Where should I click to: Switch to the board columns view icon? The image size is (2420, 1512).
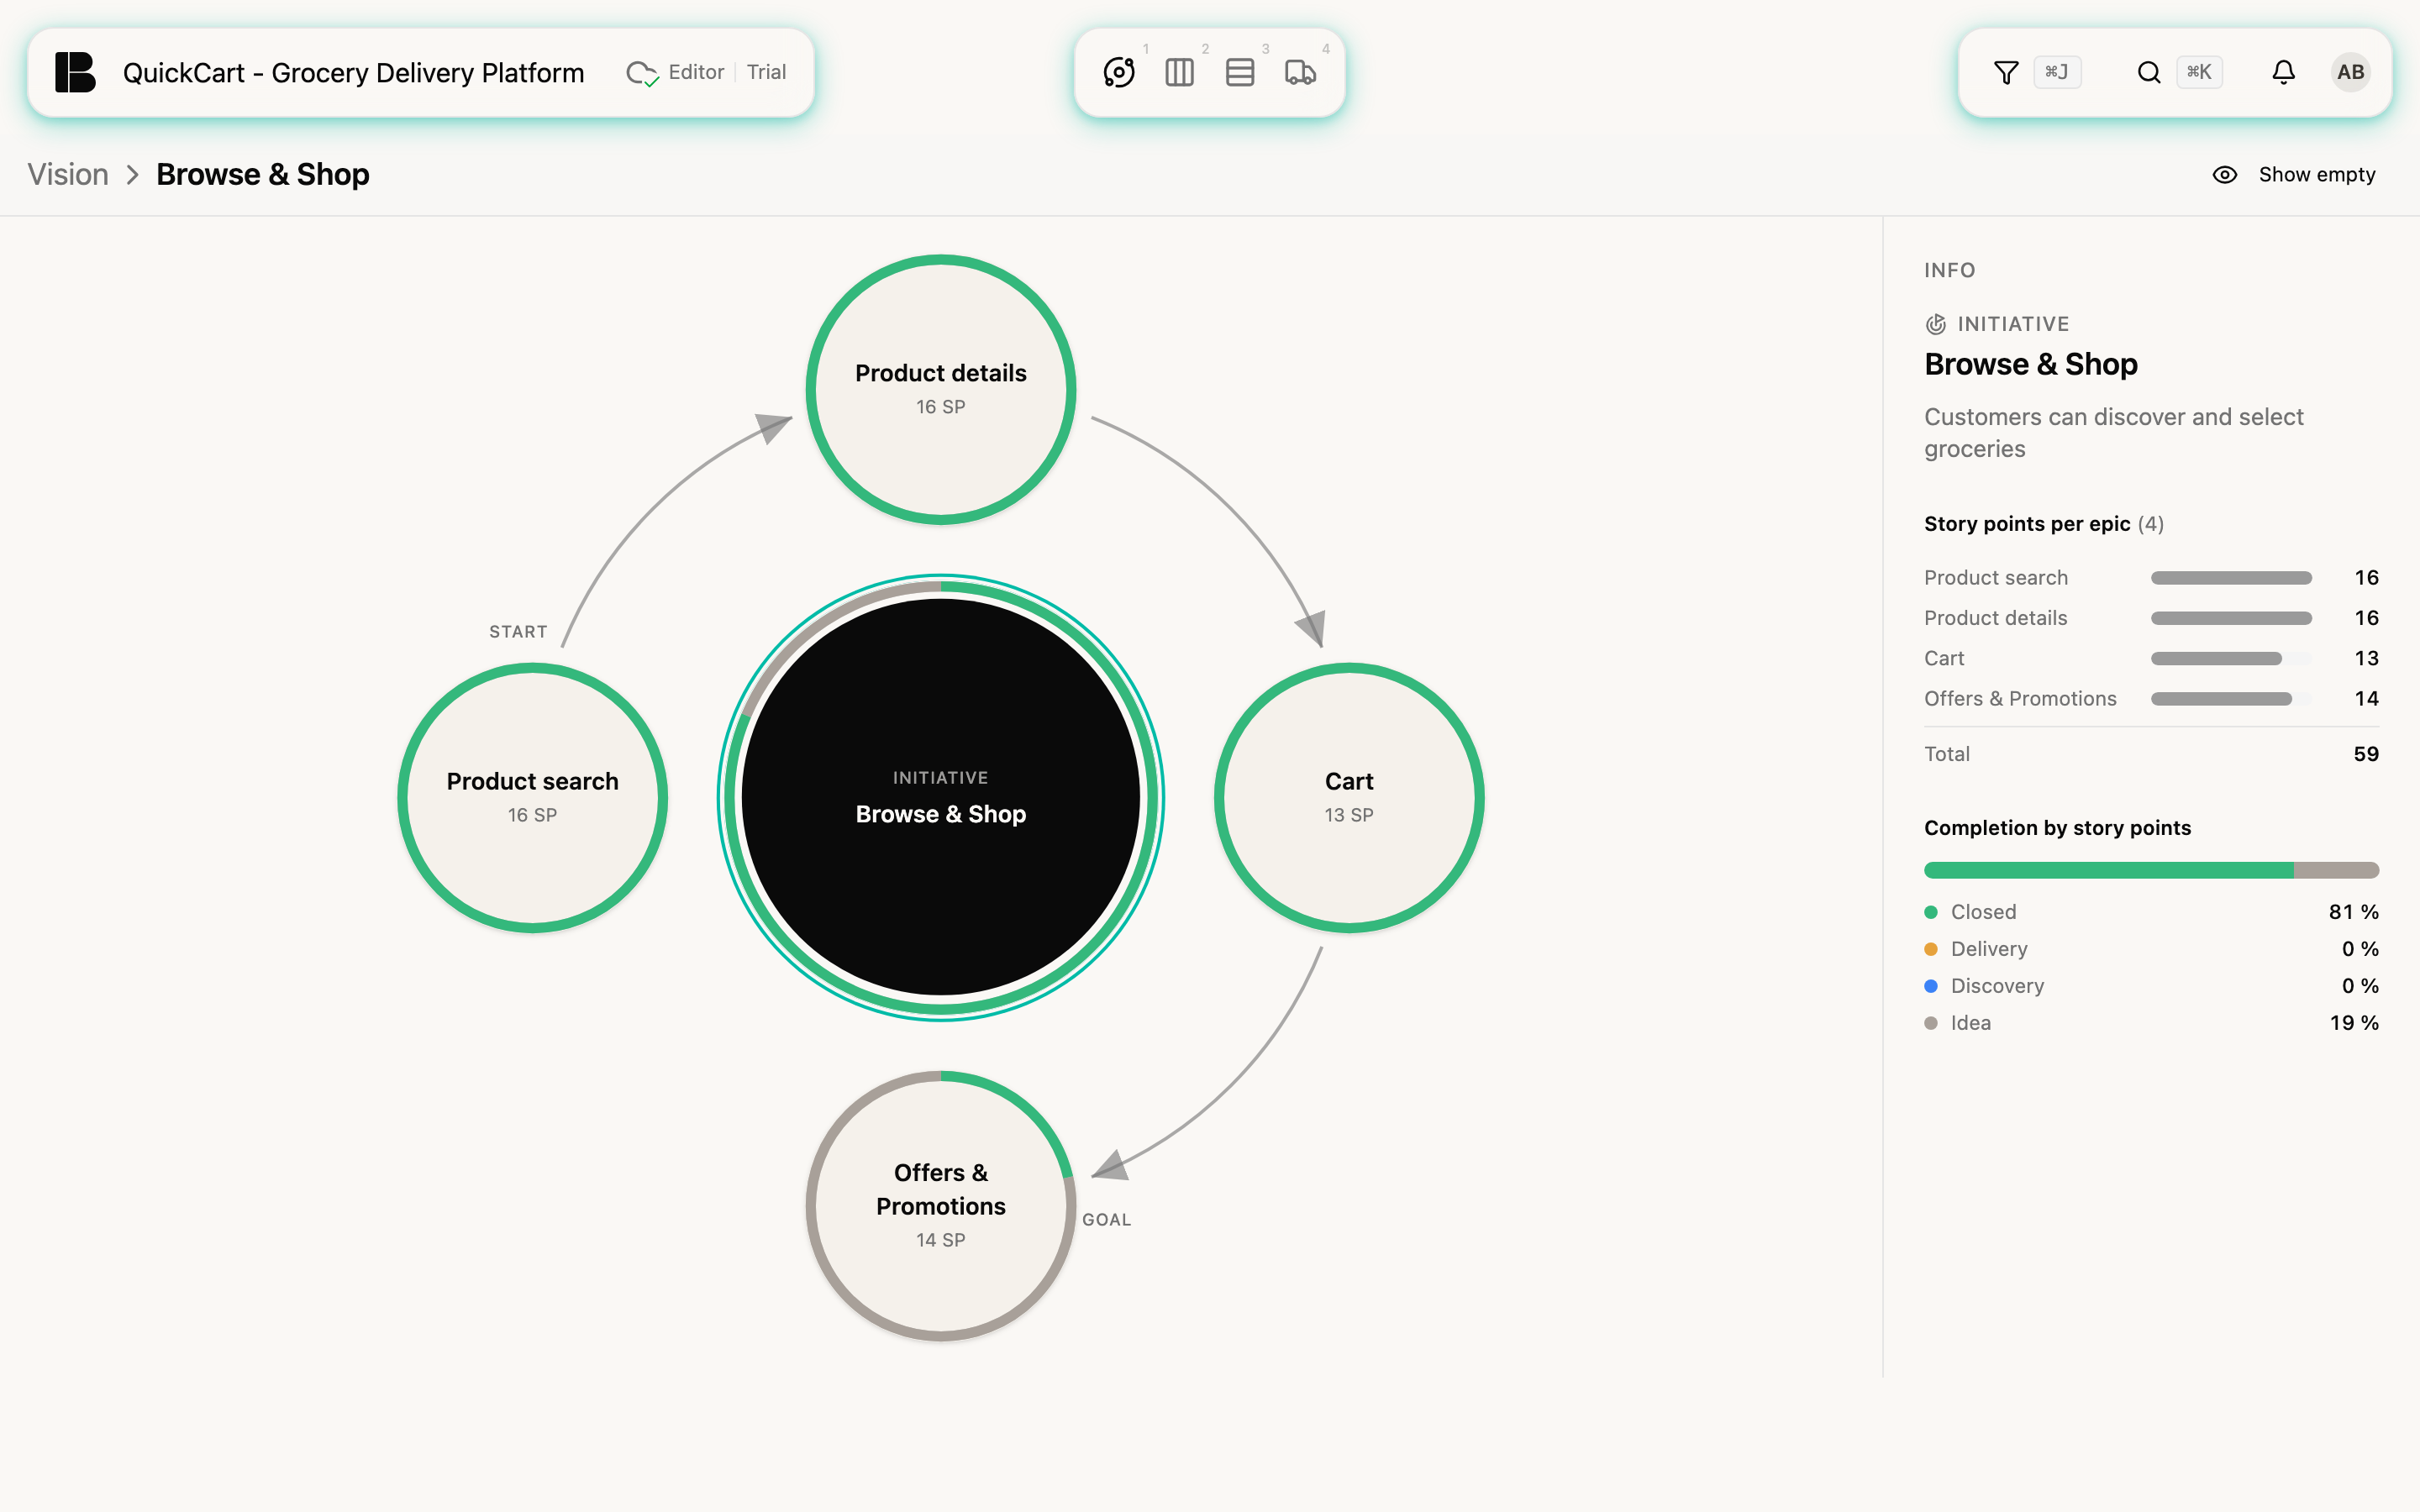point(1179,72)
